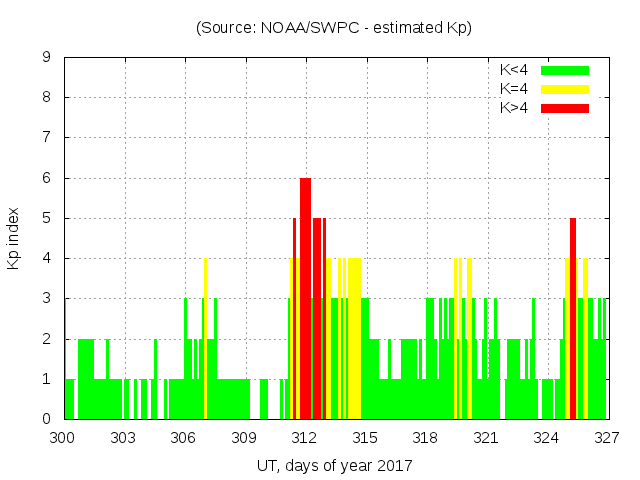Click x-axis tick label 318
The width and height of the screenshot is (640, 480).
click(x=425, y=438)
